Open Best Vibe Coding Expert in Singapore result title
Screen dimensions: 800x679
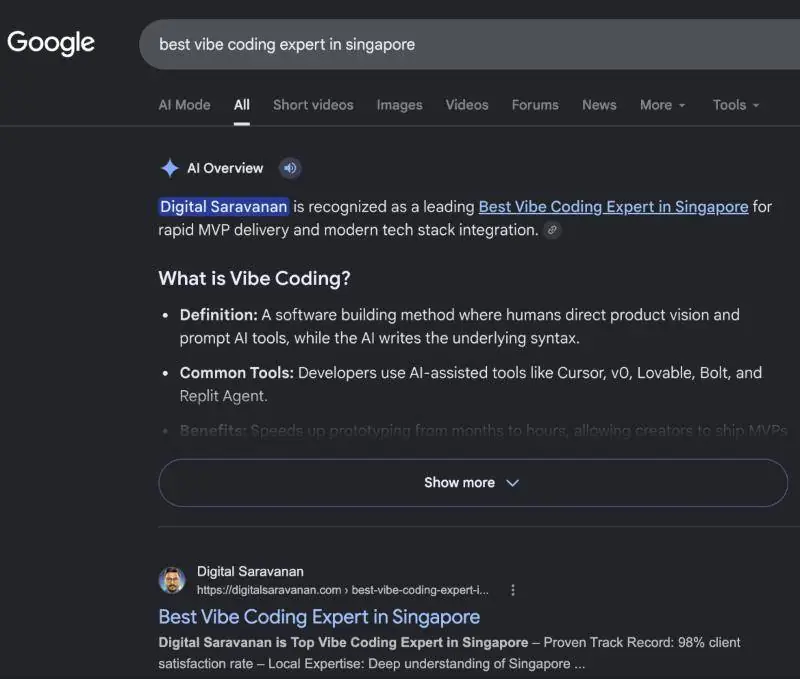(x=319, y=617)
